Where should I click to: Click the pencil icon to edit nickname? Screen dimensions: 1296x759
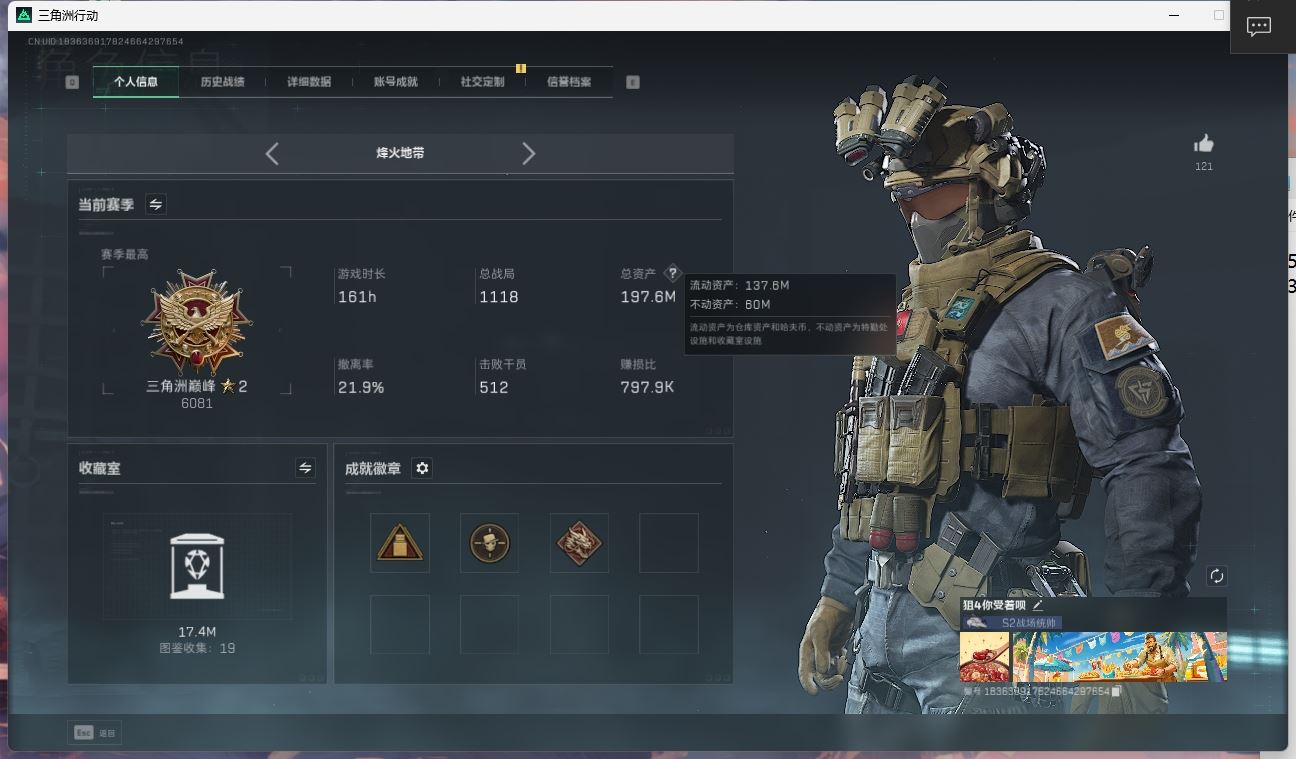pos(1038,605)
